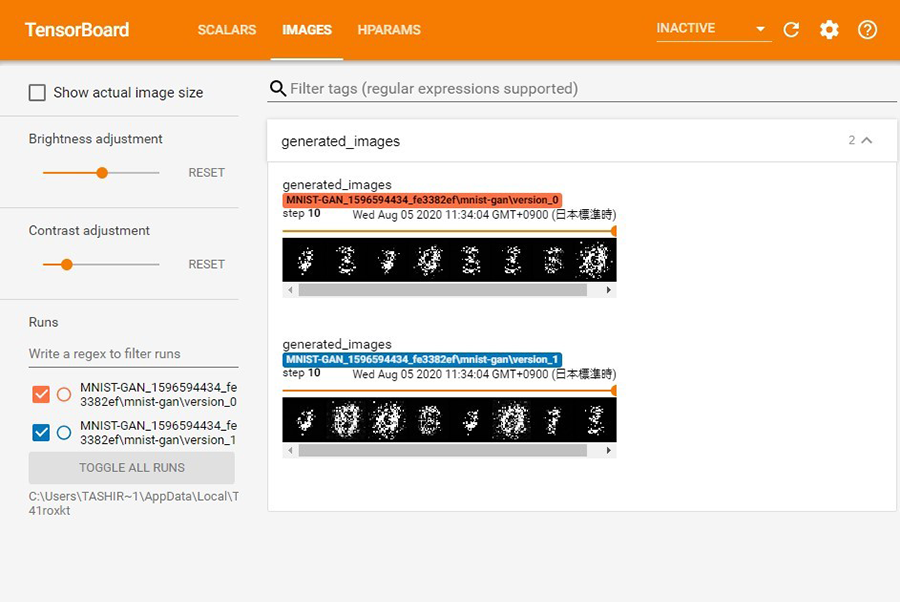Click the Brightness adjustment label

(95, 139)
